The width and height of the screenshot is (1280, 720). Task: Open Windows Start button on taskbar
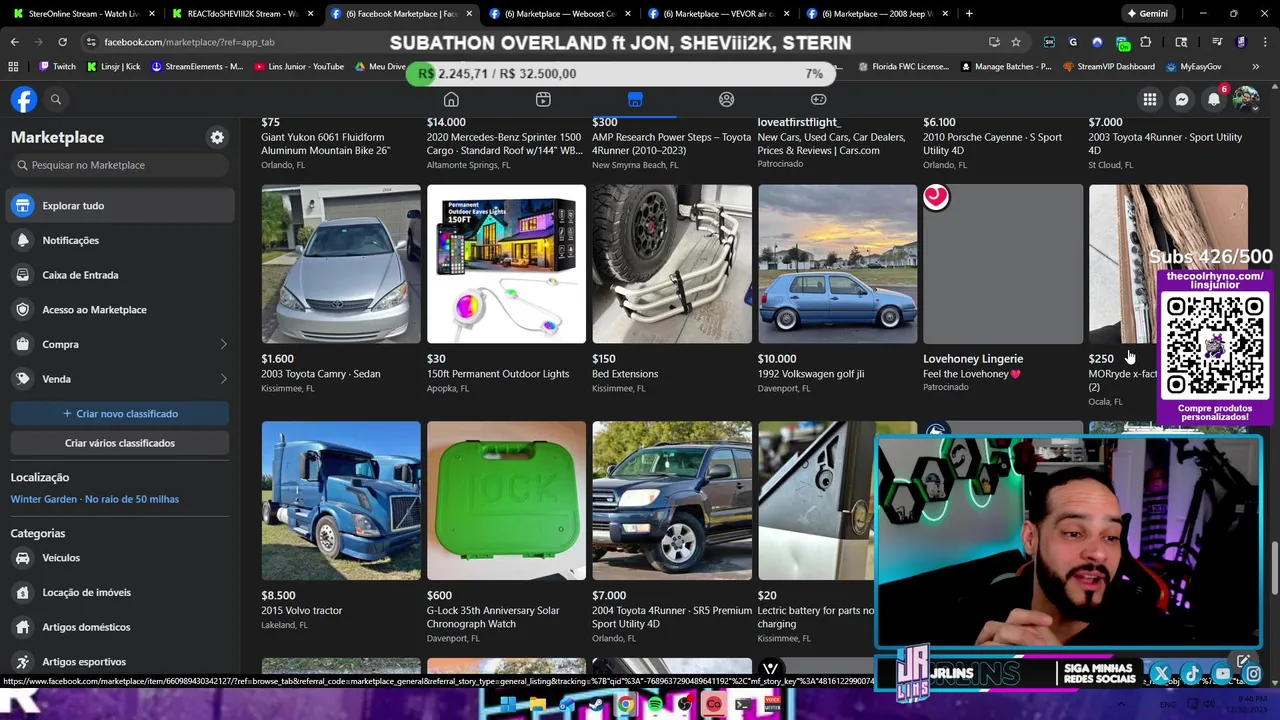coord(508,705)
